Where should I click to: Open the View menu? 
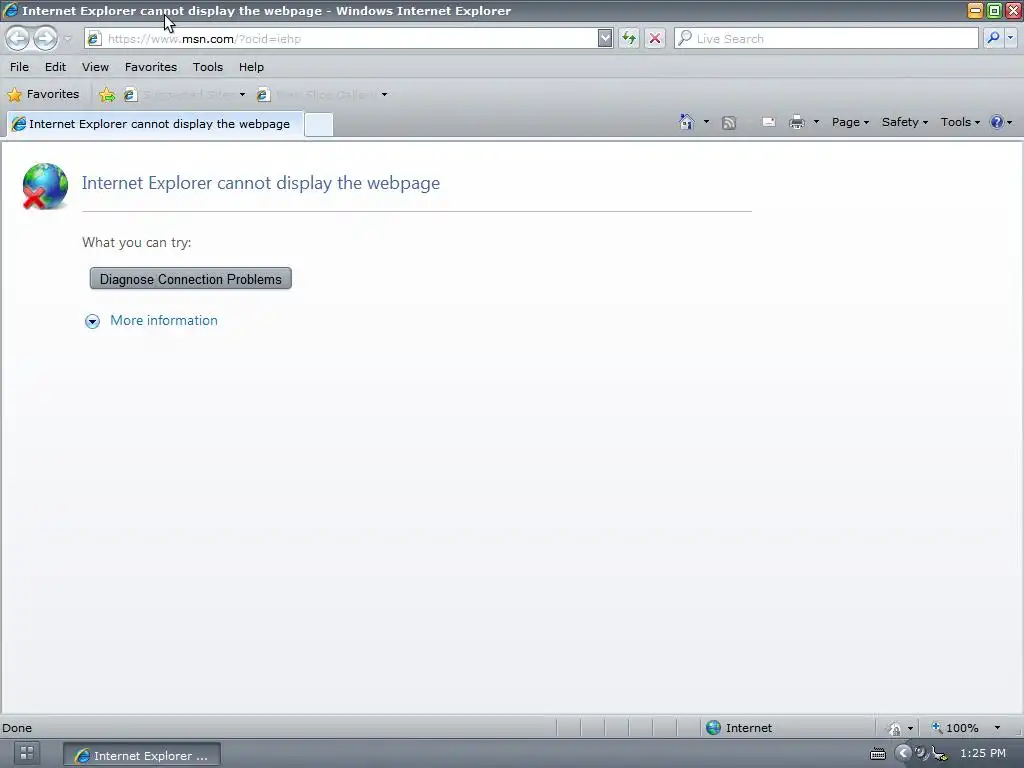[x=95, y=67]
